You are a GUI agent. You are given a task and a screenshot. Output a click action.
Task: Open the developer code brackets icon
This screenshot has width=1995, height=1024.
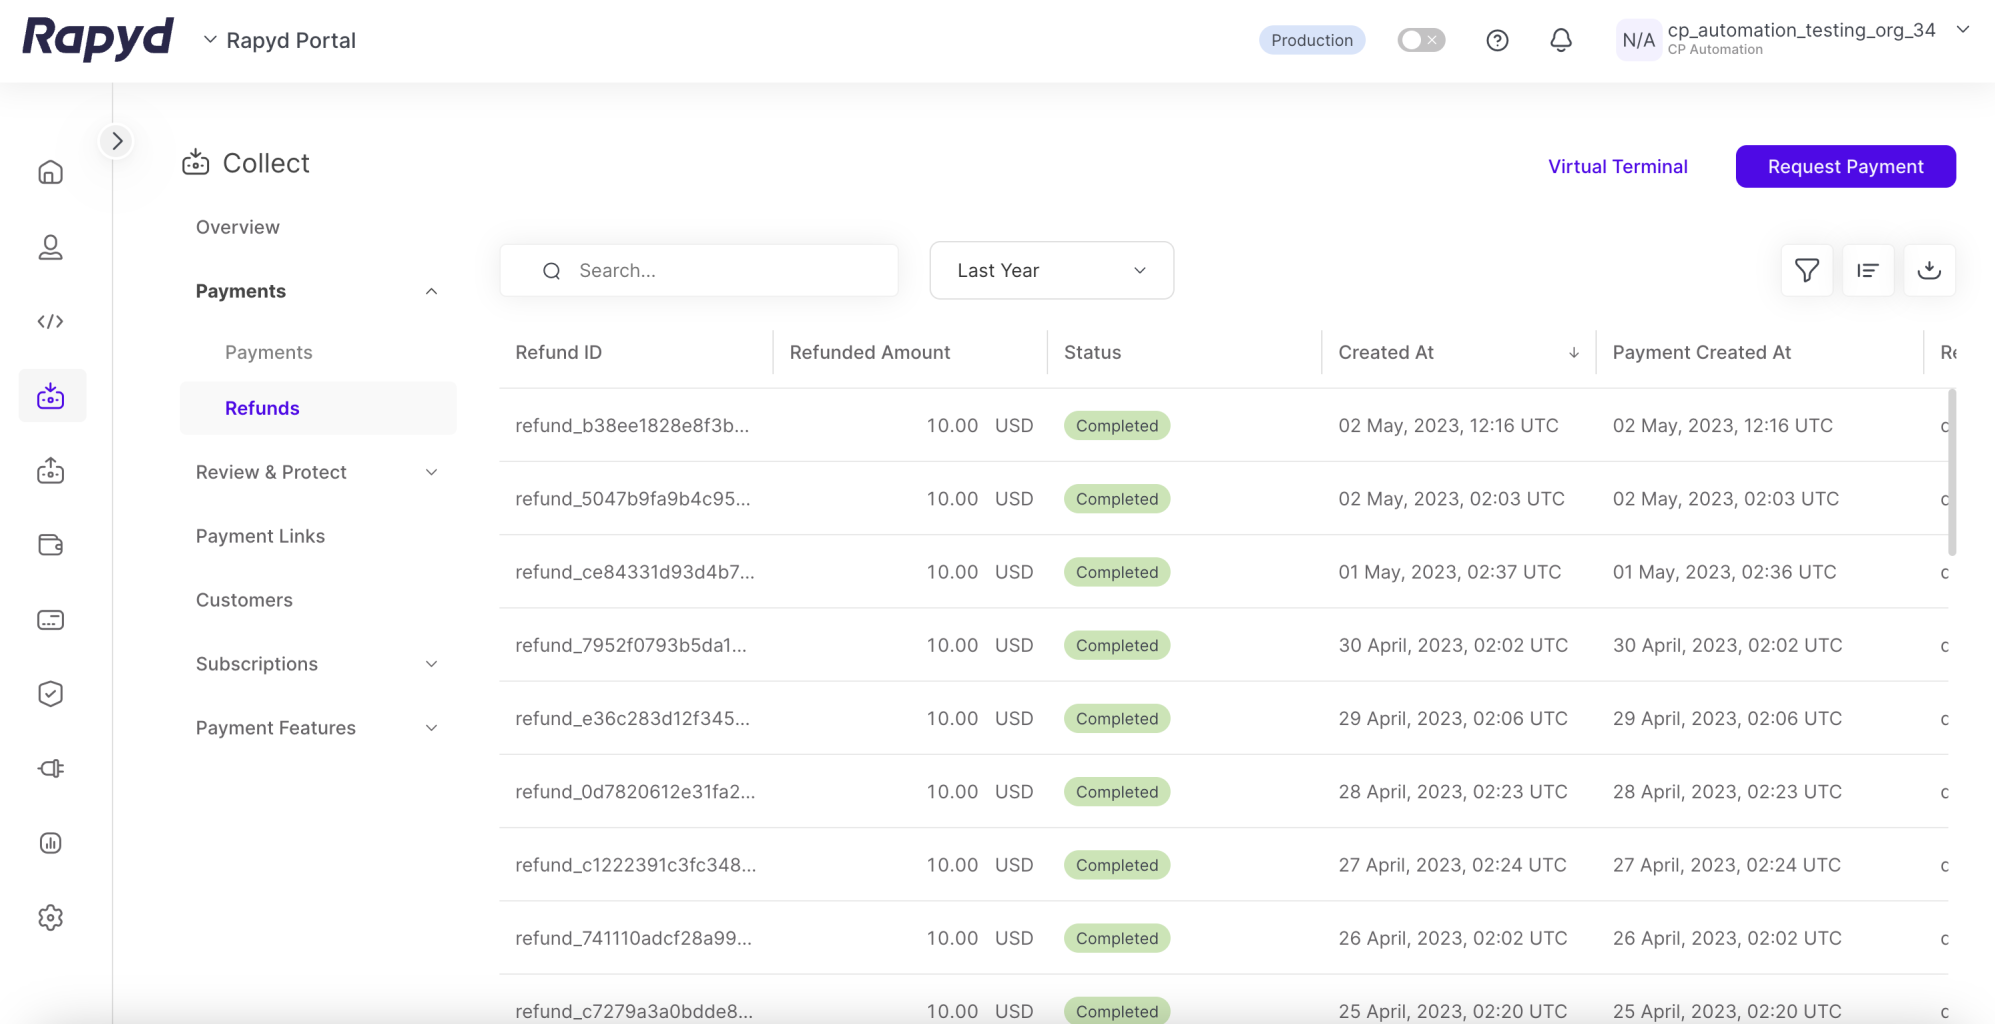coord(50,322)
